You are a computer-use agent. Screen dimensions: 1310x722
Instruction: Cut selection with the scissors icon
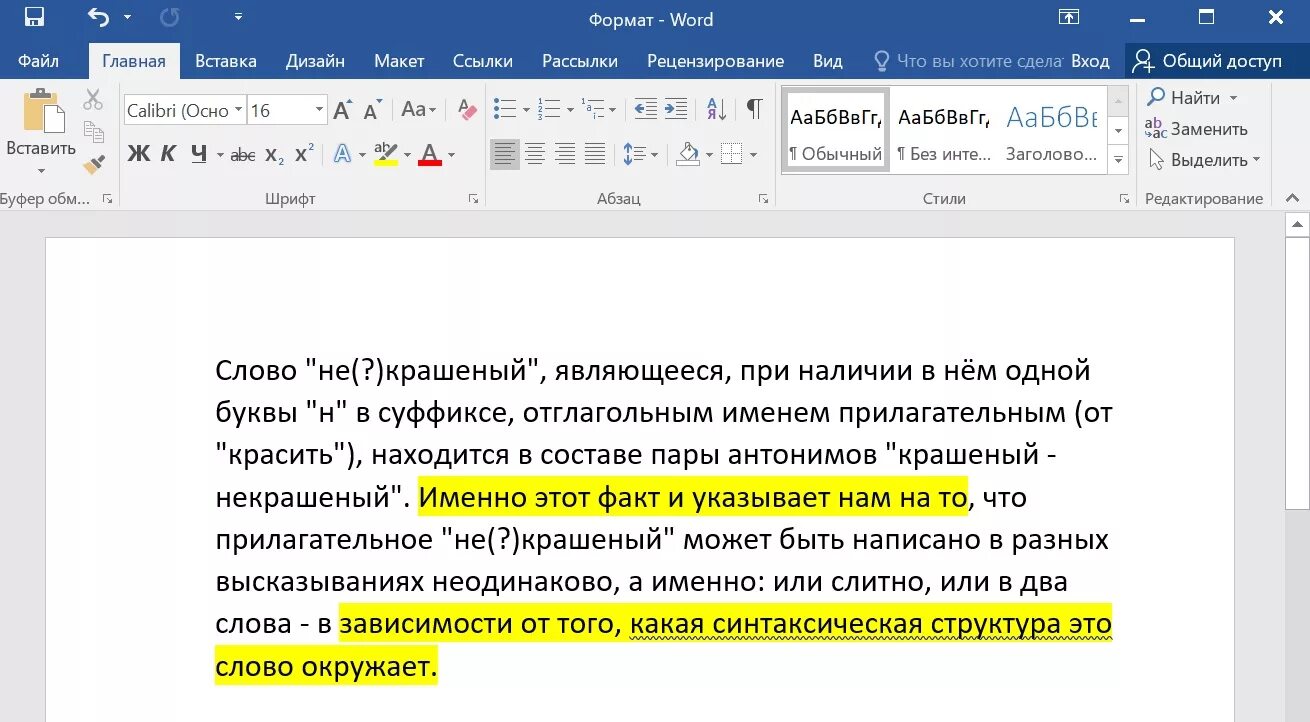tap(93, 99)
